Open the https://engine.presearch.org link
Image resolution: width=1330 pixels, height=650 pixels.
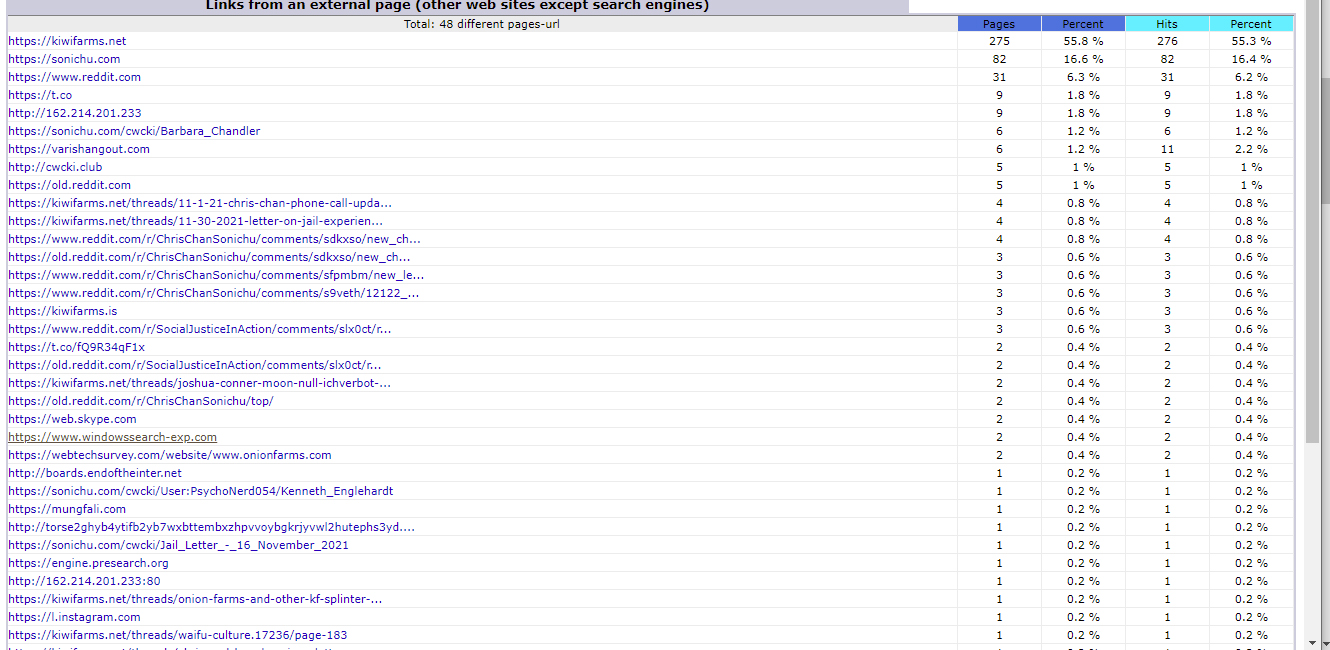pos(88,563)
